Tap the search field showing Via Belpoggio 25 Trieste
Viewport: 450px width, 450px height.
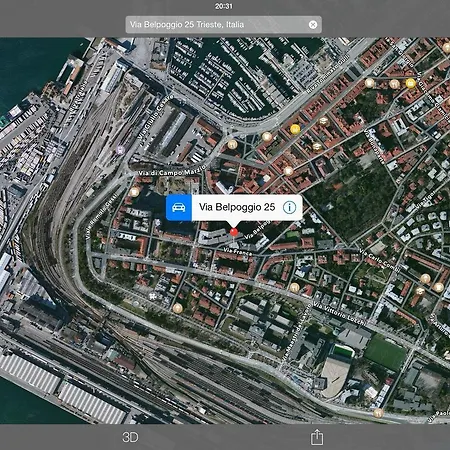[223, 25]
